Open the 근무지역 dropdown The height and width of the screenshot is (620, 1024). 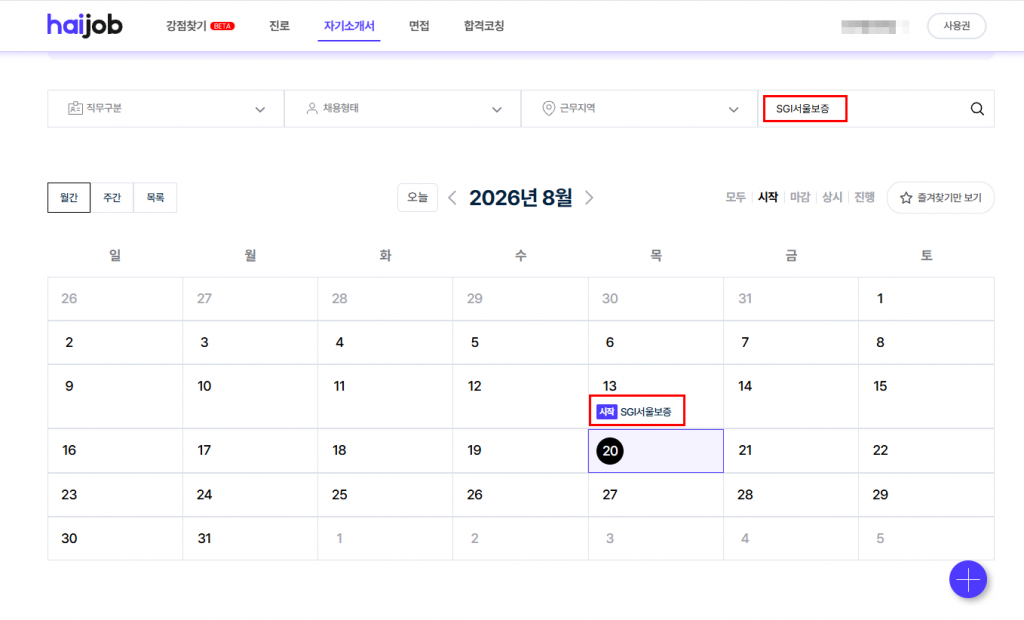click(639, 108)
